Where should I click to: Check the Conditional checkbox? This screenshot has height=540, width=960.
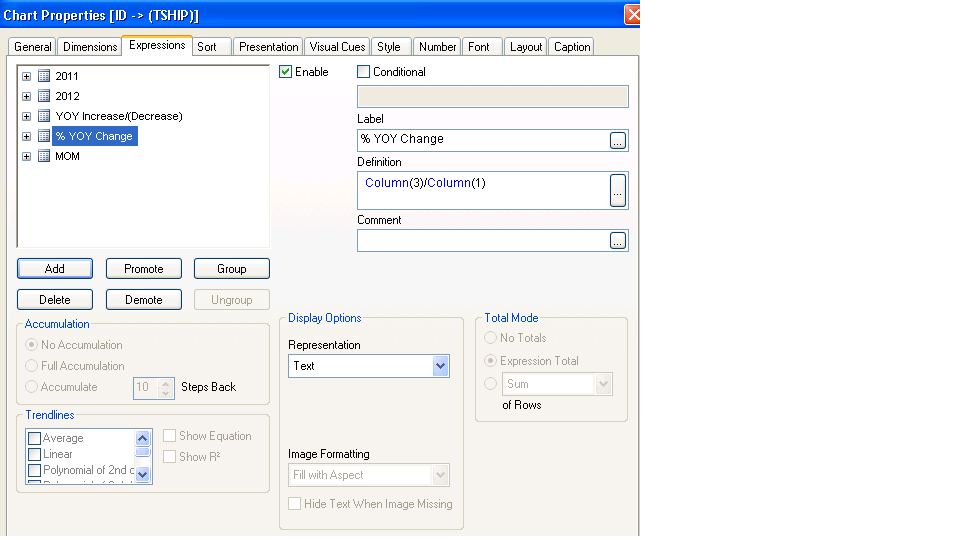click(364, 72)
